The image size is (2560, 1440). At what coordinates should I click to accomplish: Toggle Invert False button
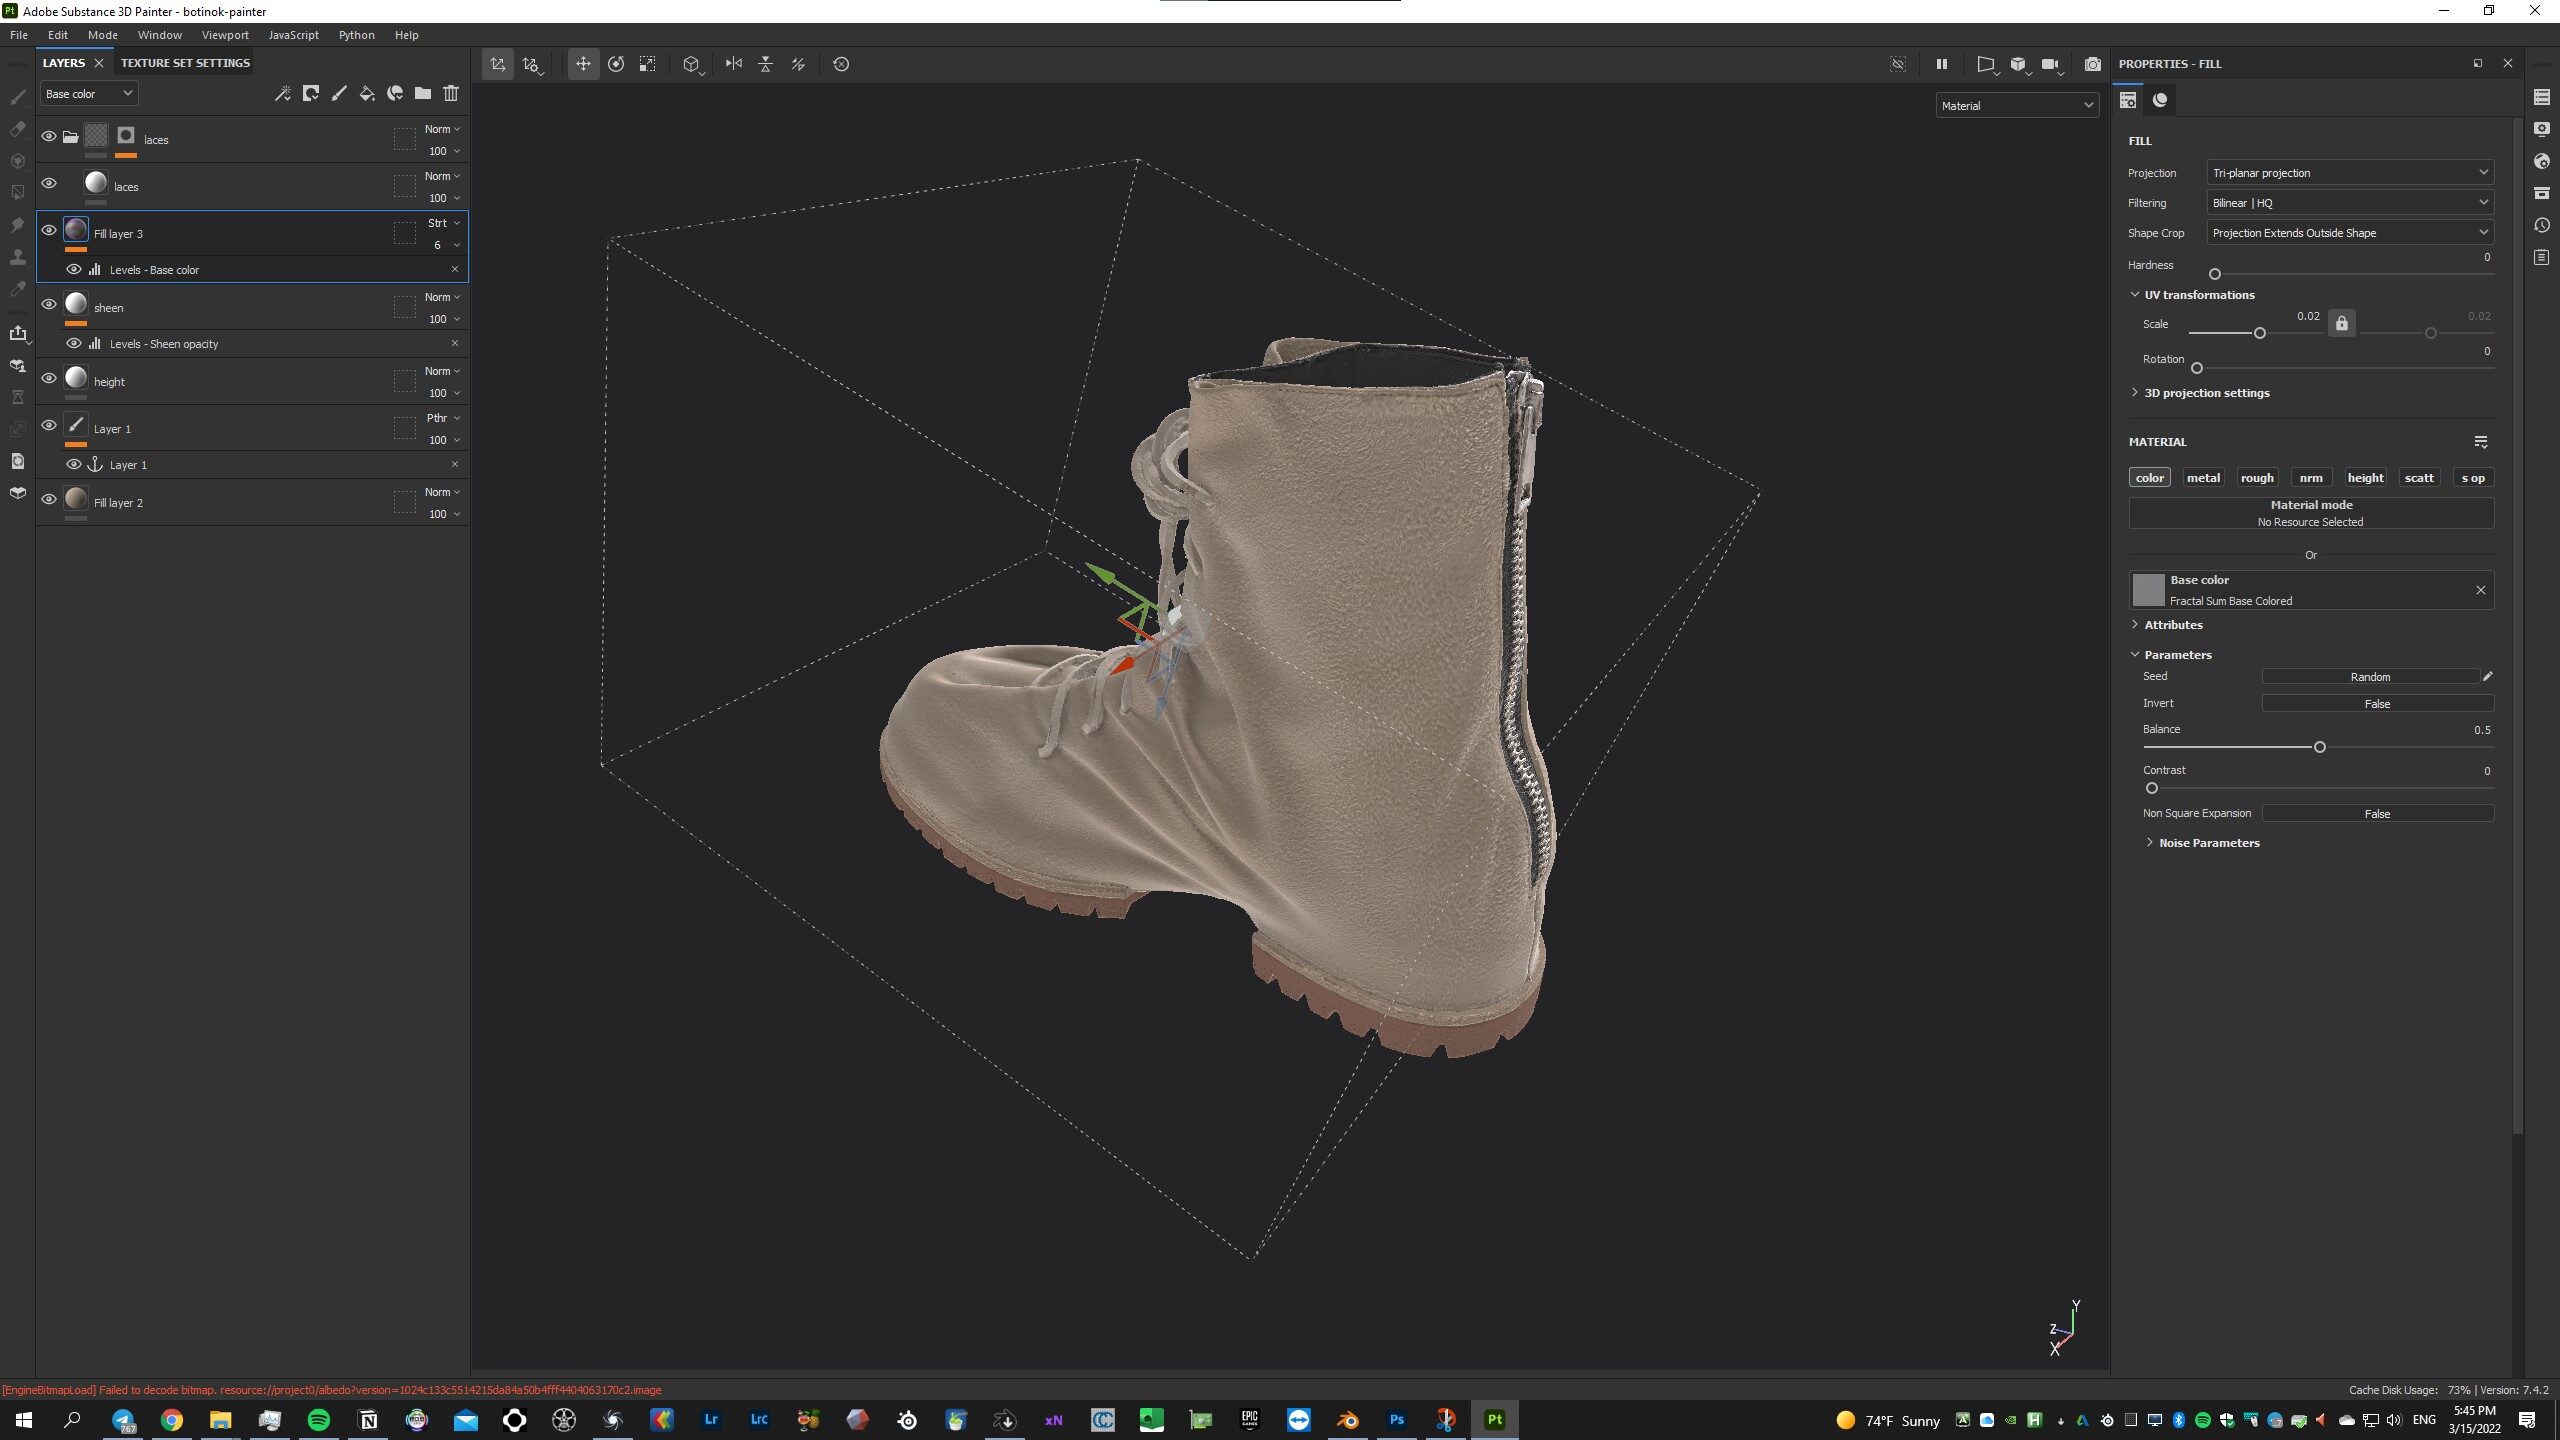pos(2378,704)
